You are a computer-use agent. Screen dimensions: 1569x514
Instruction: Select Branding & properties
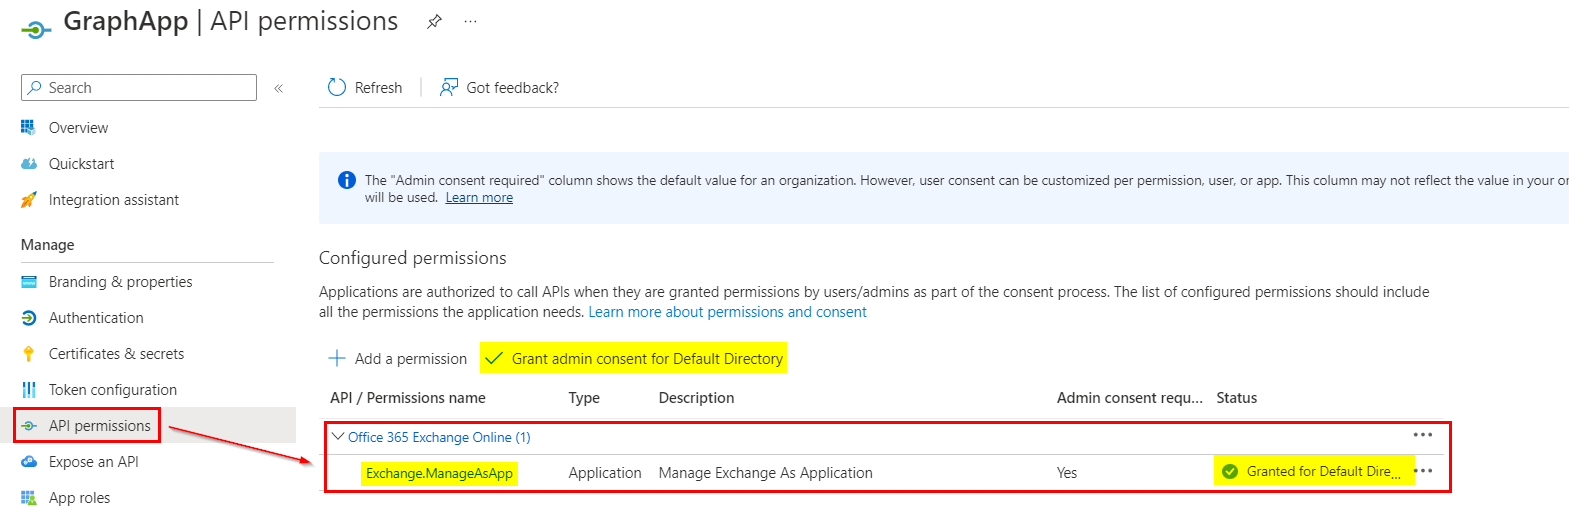coord(120,282)
